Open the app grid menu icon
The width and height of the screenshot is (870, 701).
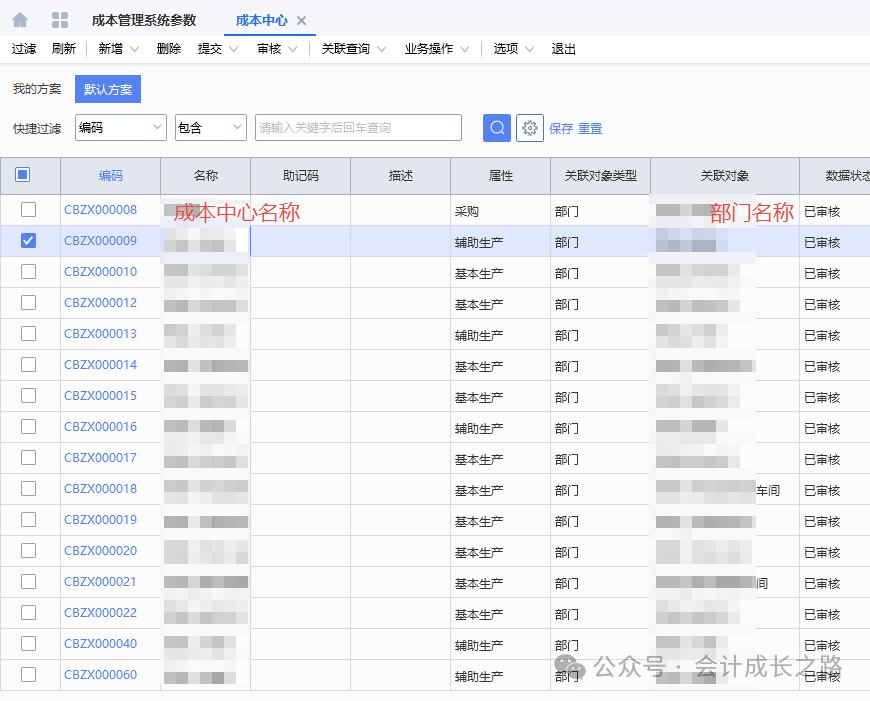[x=60, y=20]
